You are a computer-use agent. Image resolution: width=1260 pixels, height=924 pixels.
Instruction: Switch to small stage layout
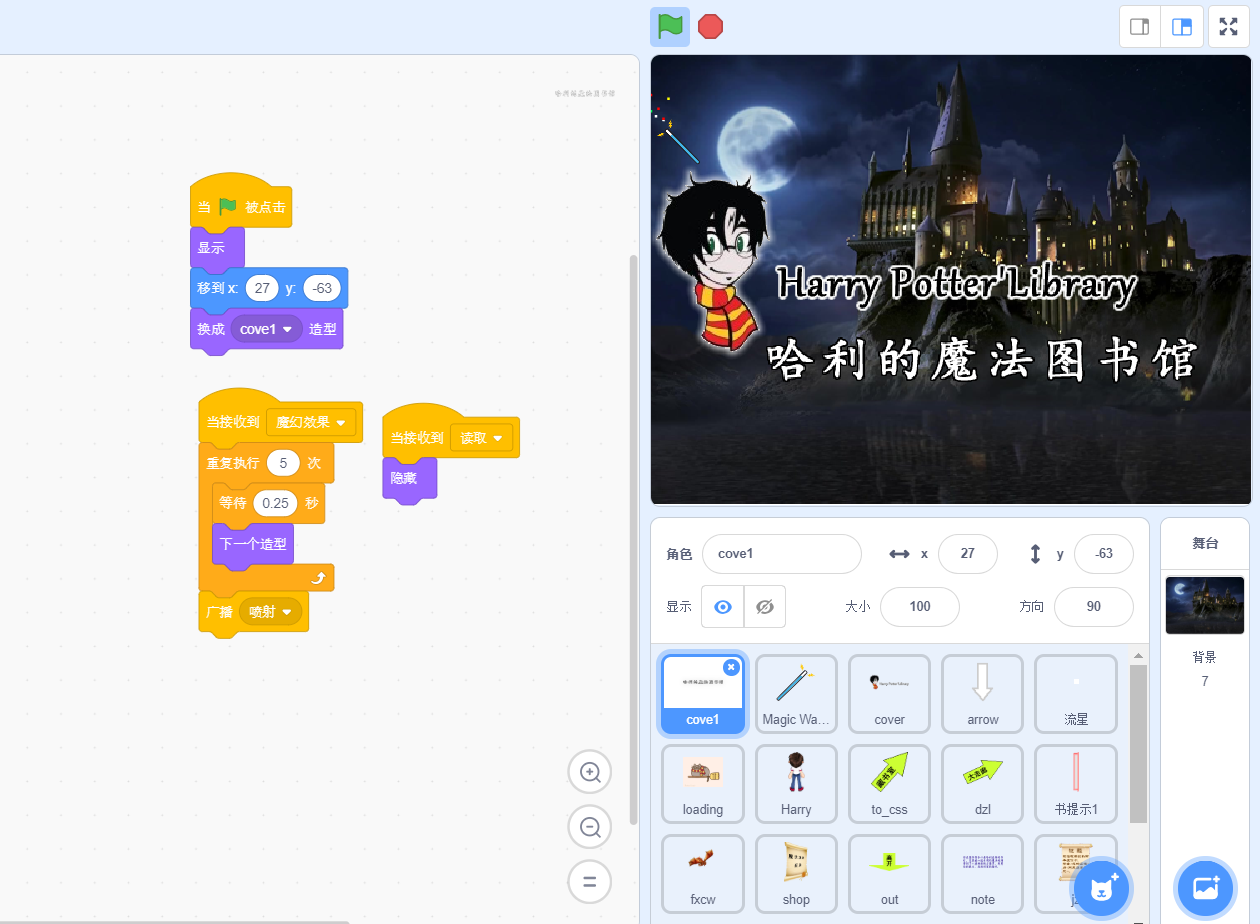pyautogui.click(x=1139, y=27)
